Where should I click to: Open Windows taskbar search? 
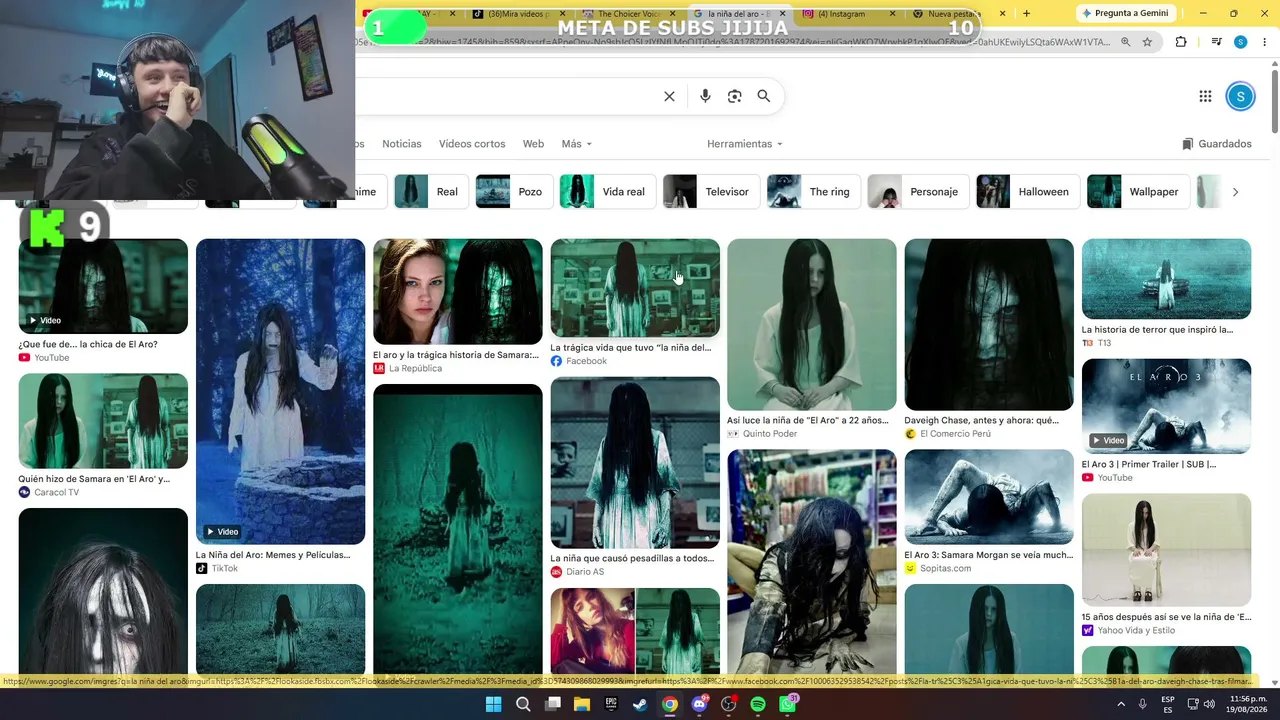523,704
